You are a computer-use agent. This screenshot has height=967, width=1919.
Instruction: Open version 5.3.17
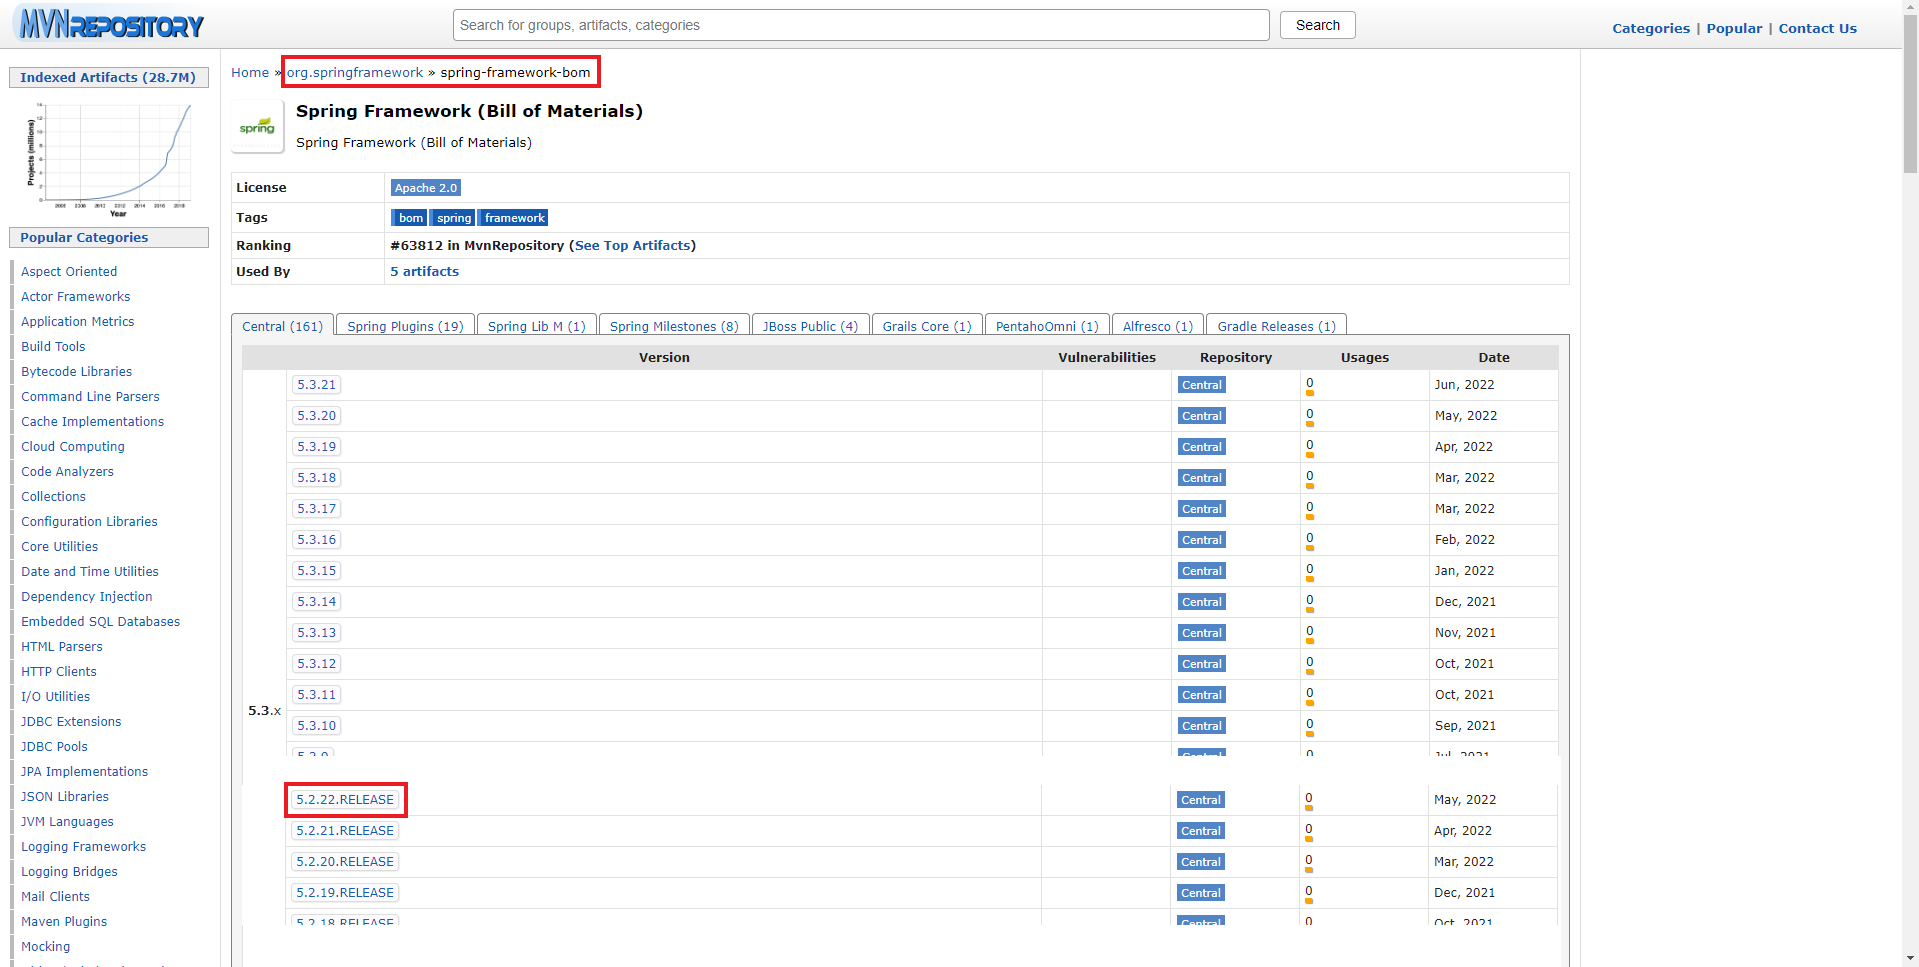pos(316,509)
